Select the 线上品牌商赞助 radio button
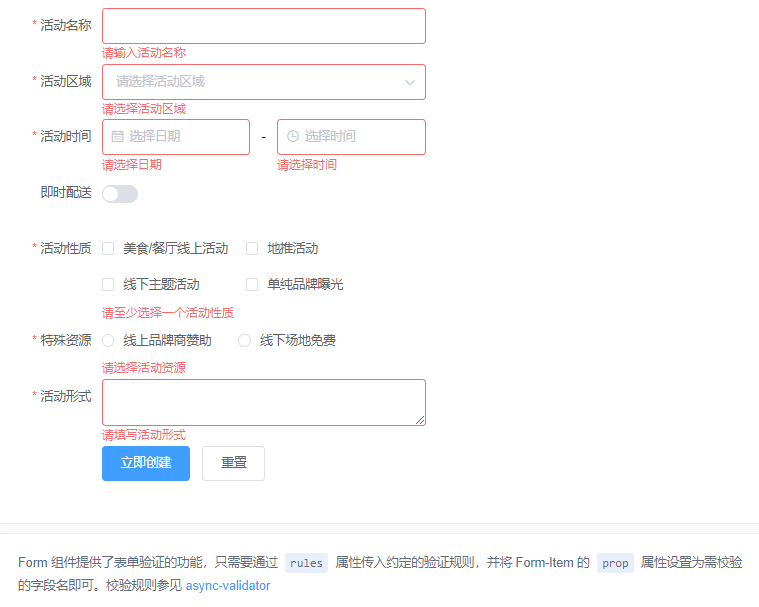 (108, 341)
